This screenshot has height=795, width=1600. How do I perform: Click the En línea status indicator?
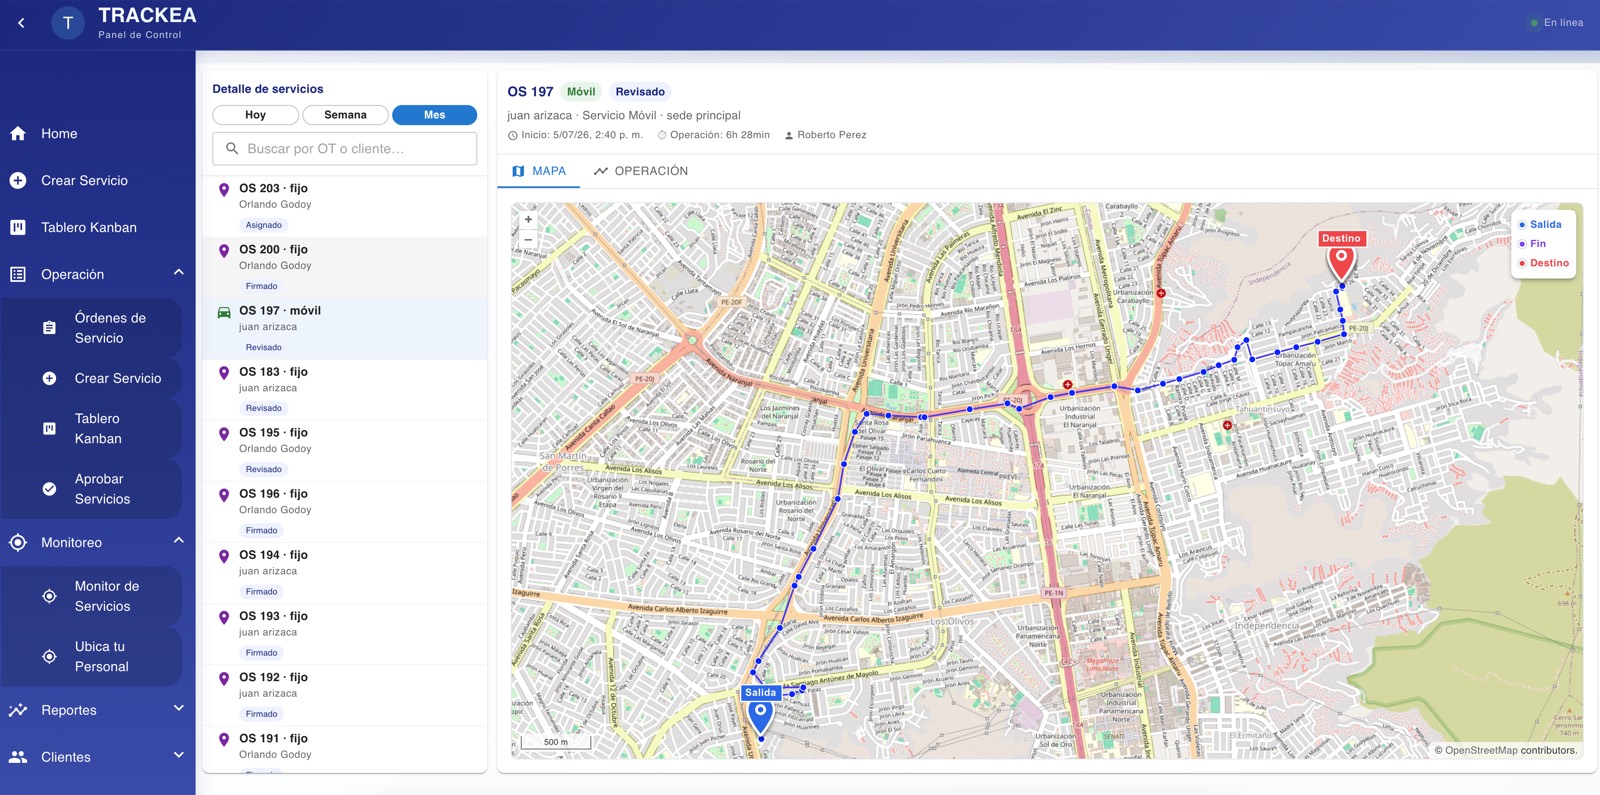coord(1556,23)
